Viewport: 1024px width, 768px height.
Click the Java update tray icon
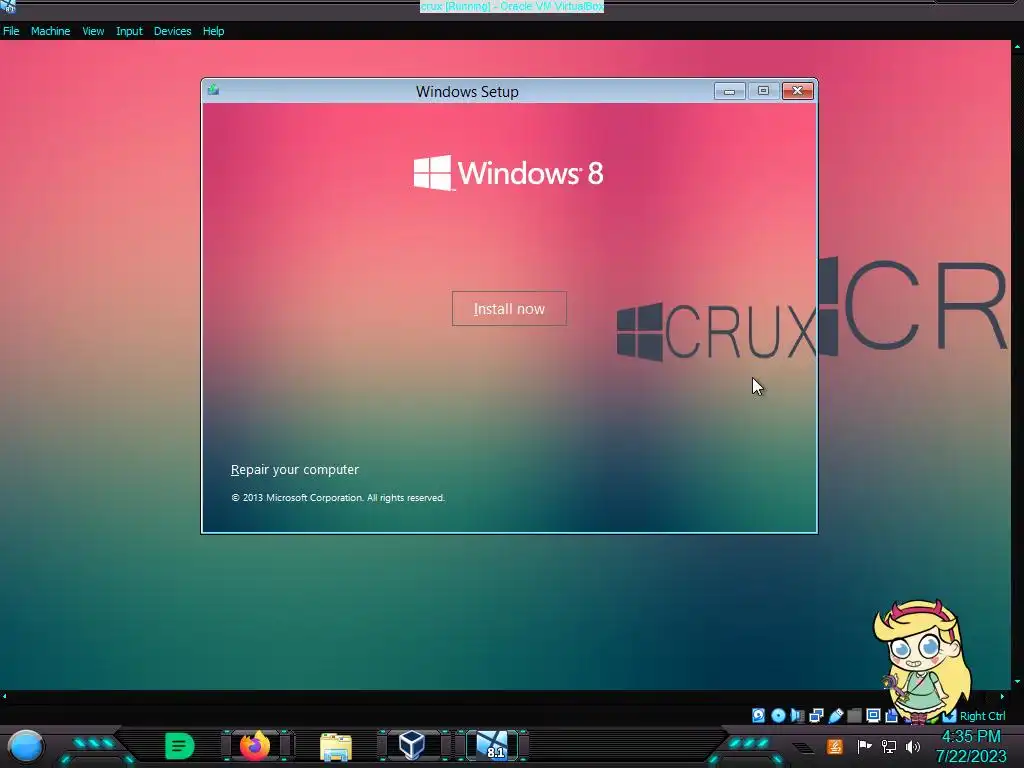pos(835,747)
